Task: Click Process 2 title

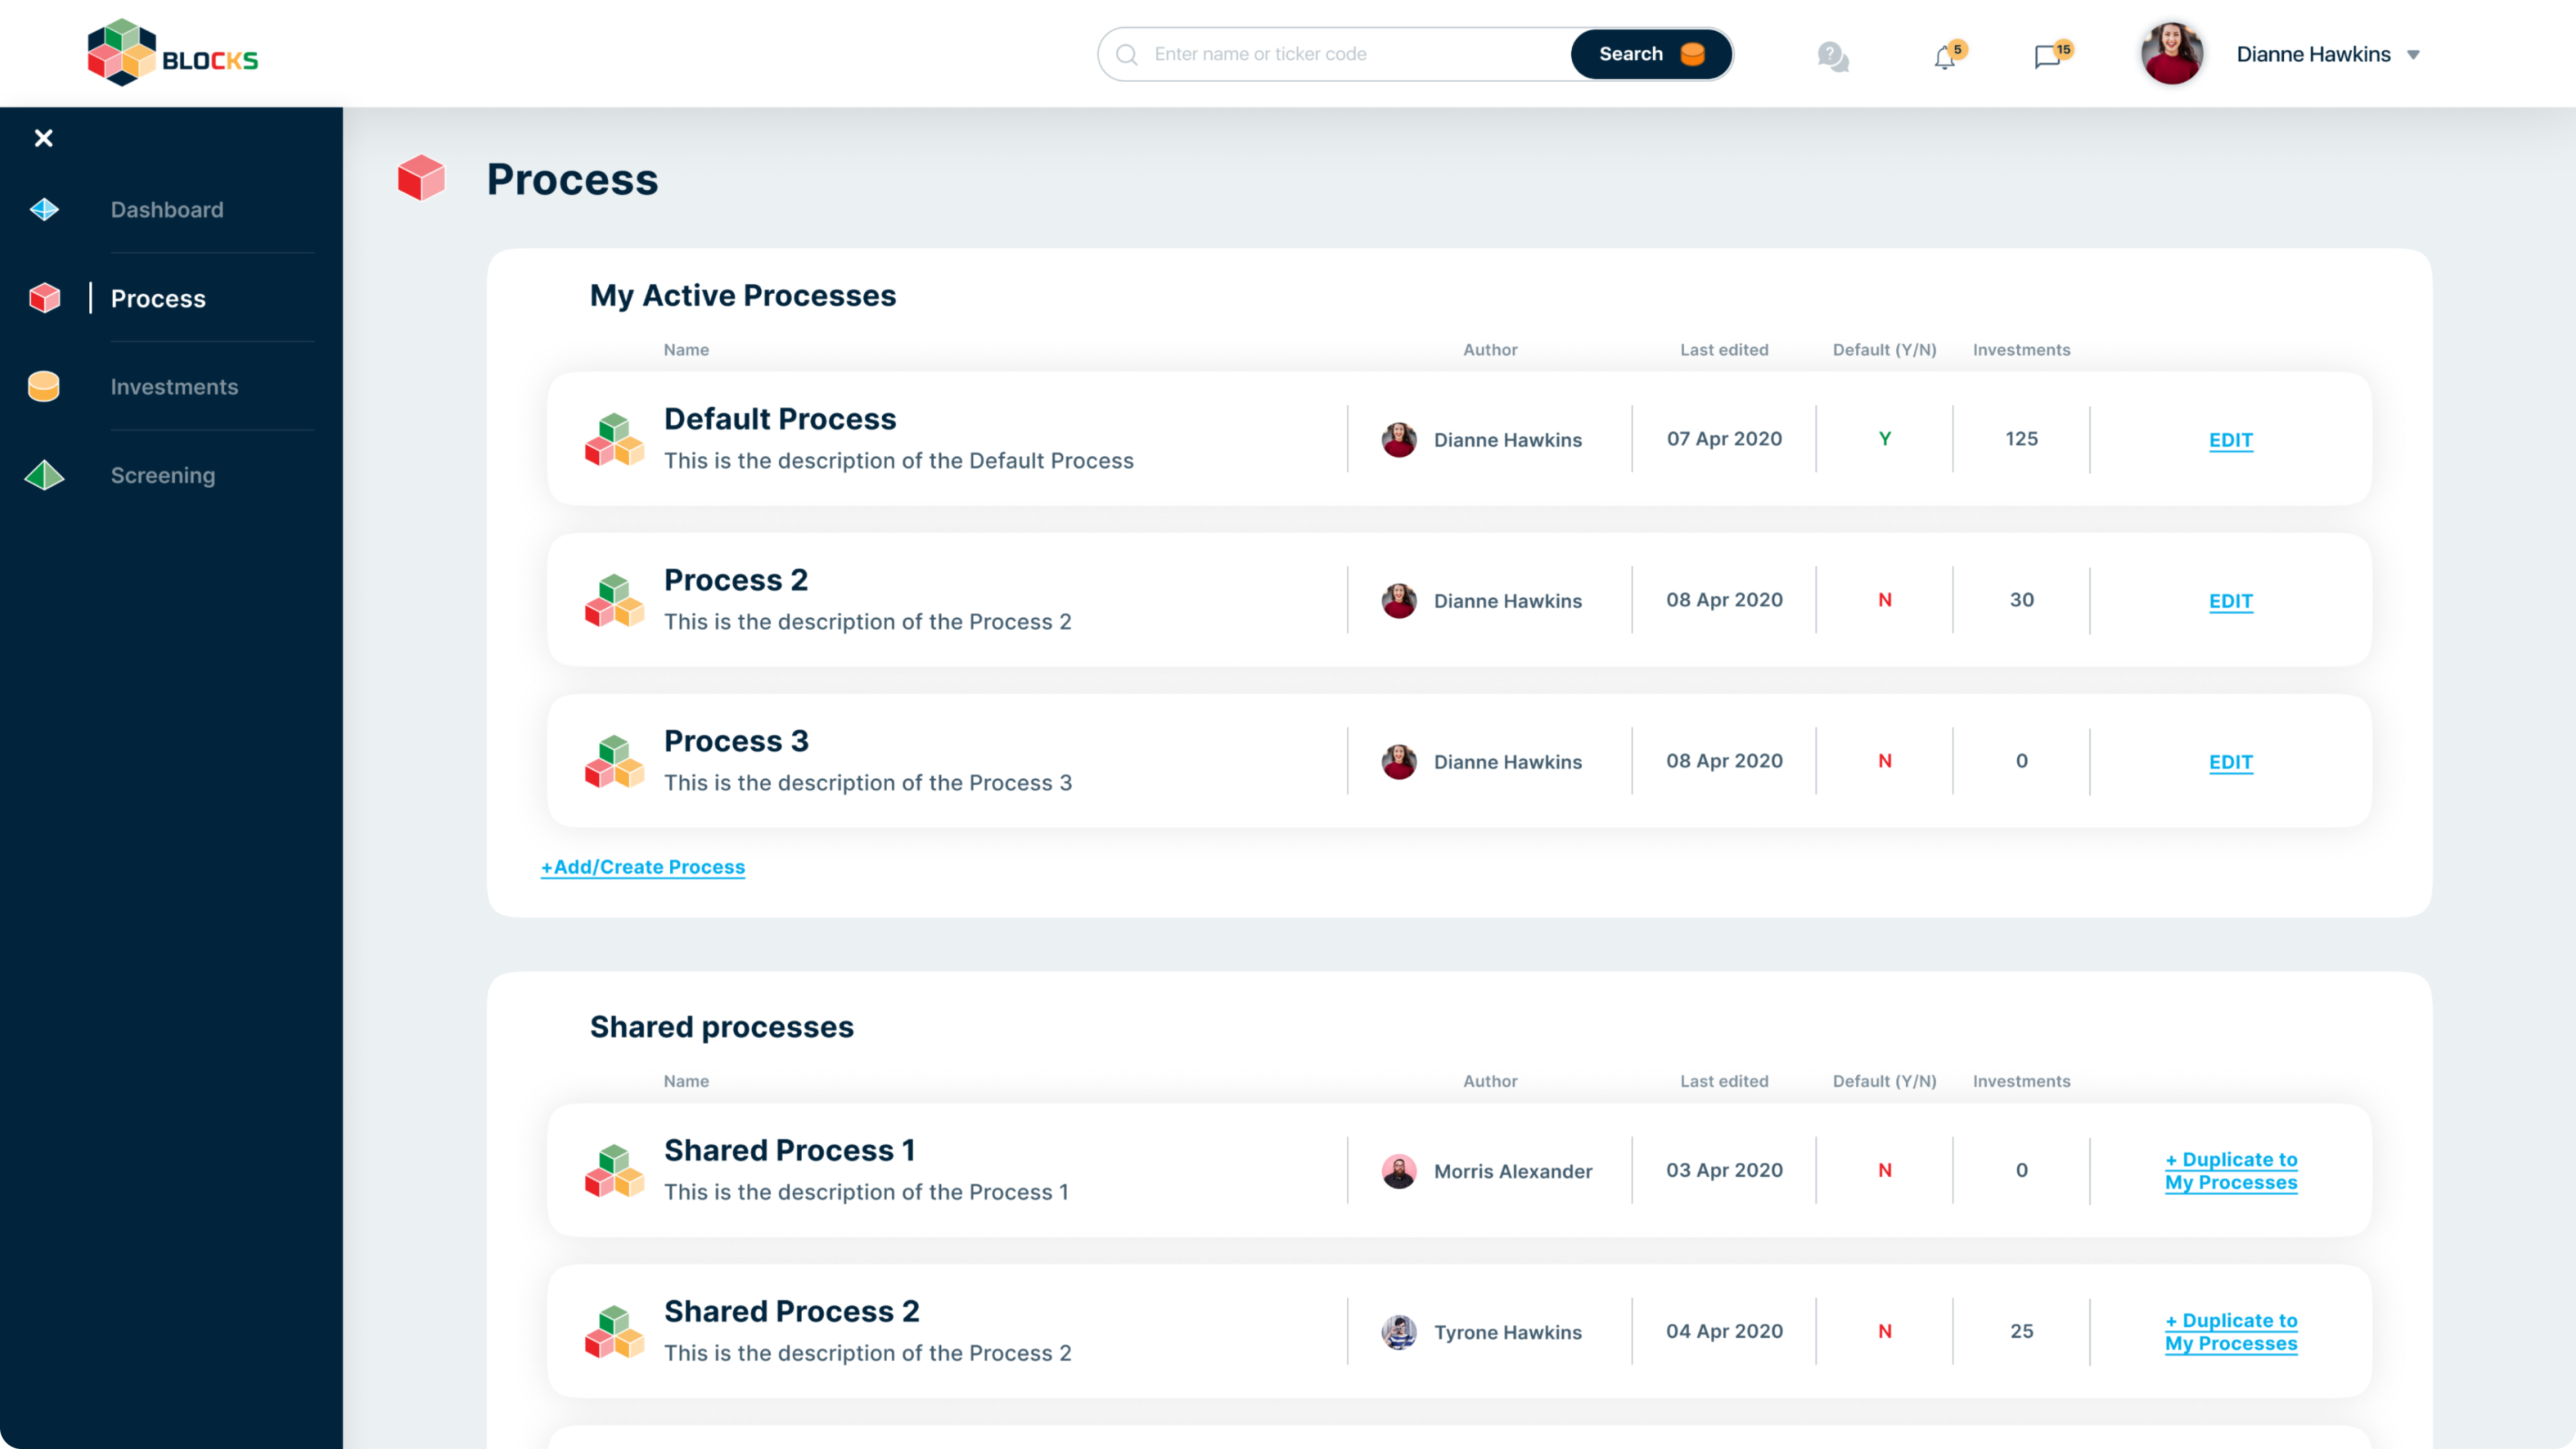Action: click(736, 580)
